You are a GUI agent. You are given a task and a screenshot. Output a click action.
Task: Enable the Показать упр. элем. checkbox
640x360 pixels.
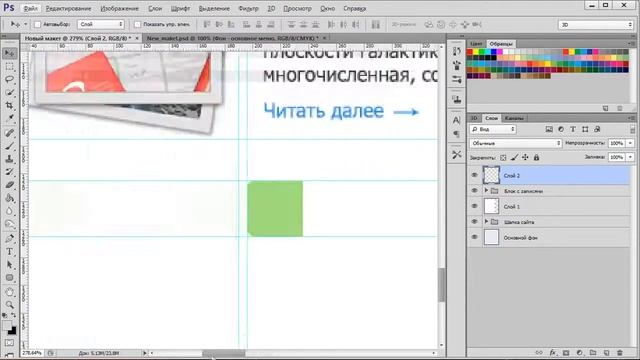(x=138, y=24)
